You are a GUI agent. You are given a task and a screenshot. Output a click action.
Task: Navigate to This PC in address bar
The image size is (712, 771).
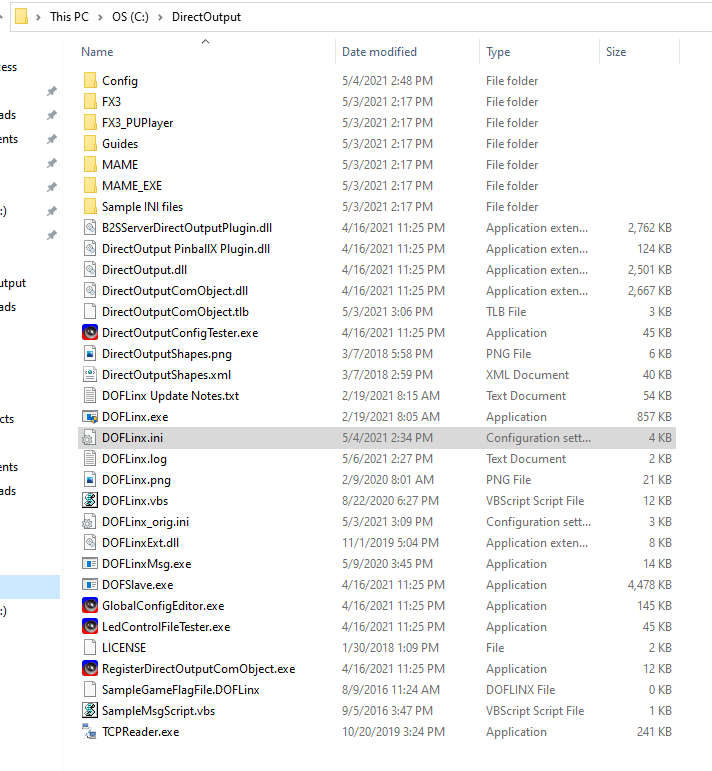pos(69,17)
